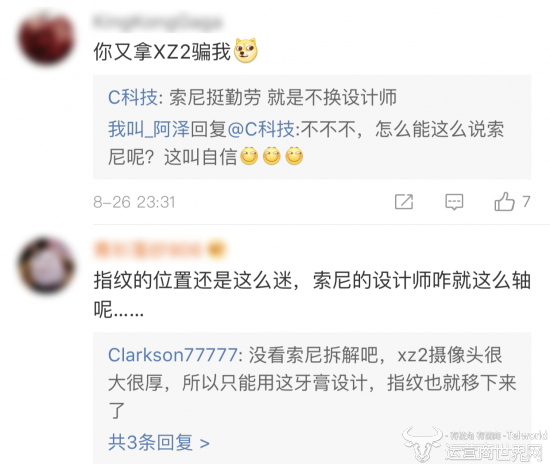The width and height of the screenshot is (550, 464).
Task: Tap the doge emoji after XZ2骗我
Action: click(x=246, y=51)
